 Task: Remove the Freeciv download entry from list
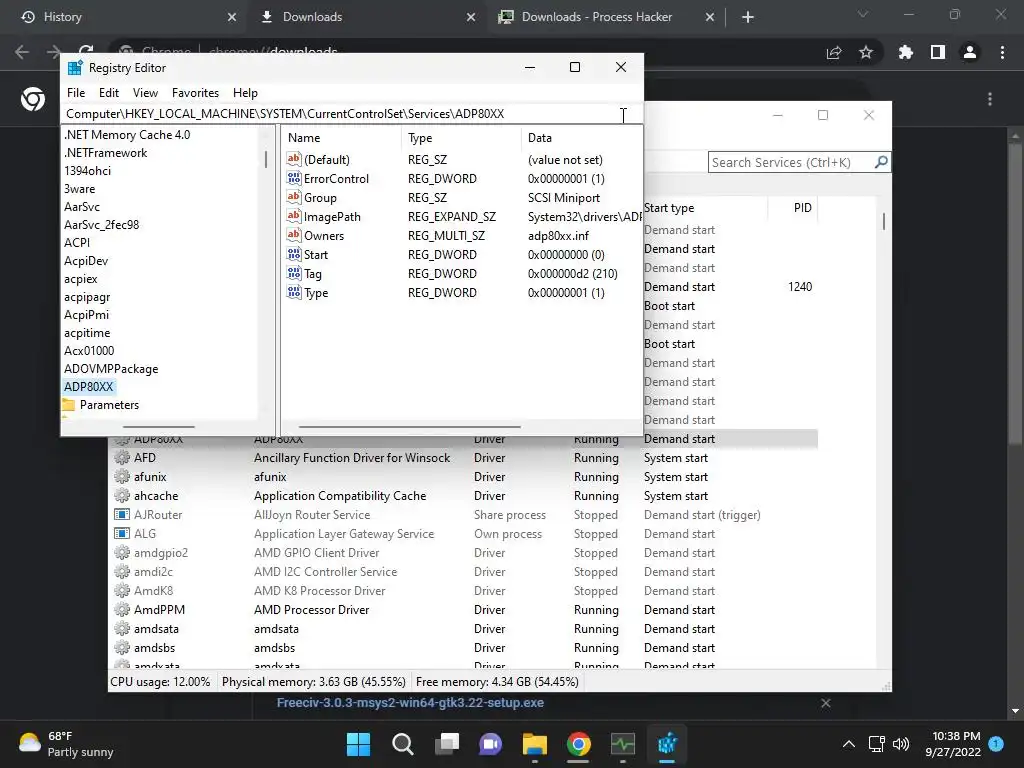tap(825, 703)
